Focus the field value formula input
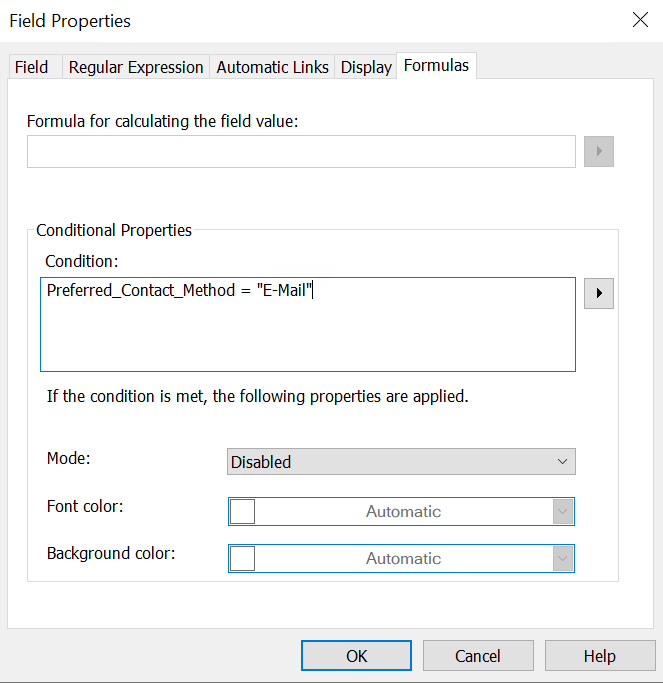663x683 pixels. click(x=301, y=152)
